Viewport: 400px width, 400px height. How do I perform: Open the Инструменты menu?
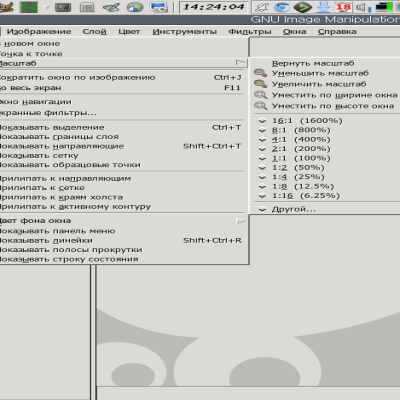pos(185,32)
